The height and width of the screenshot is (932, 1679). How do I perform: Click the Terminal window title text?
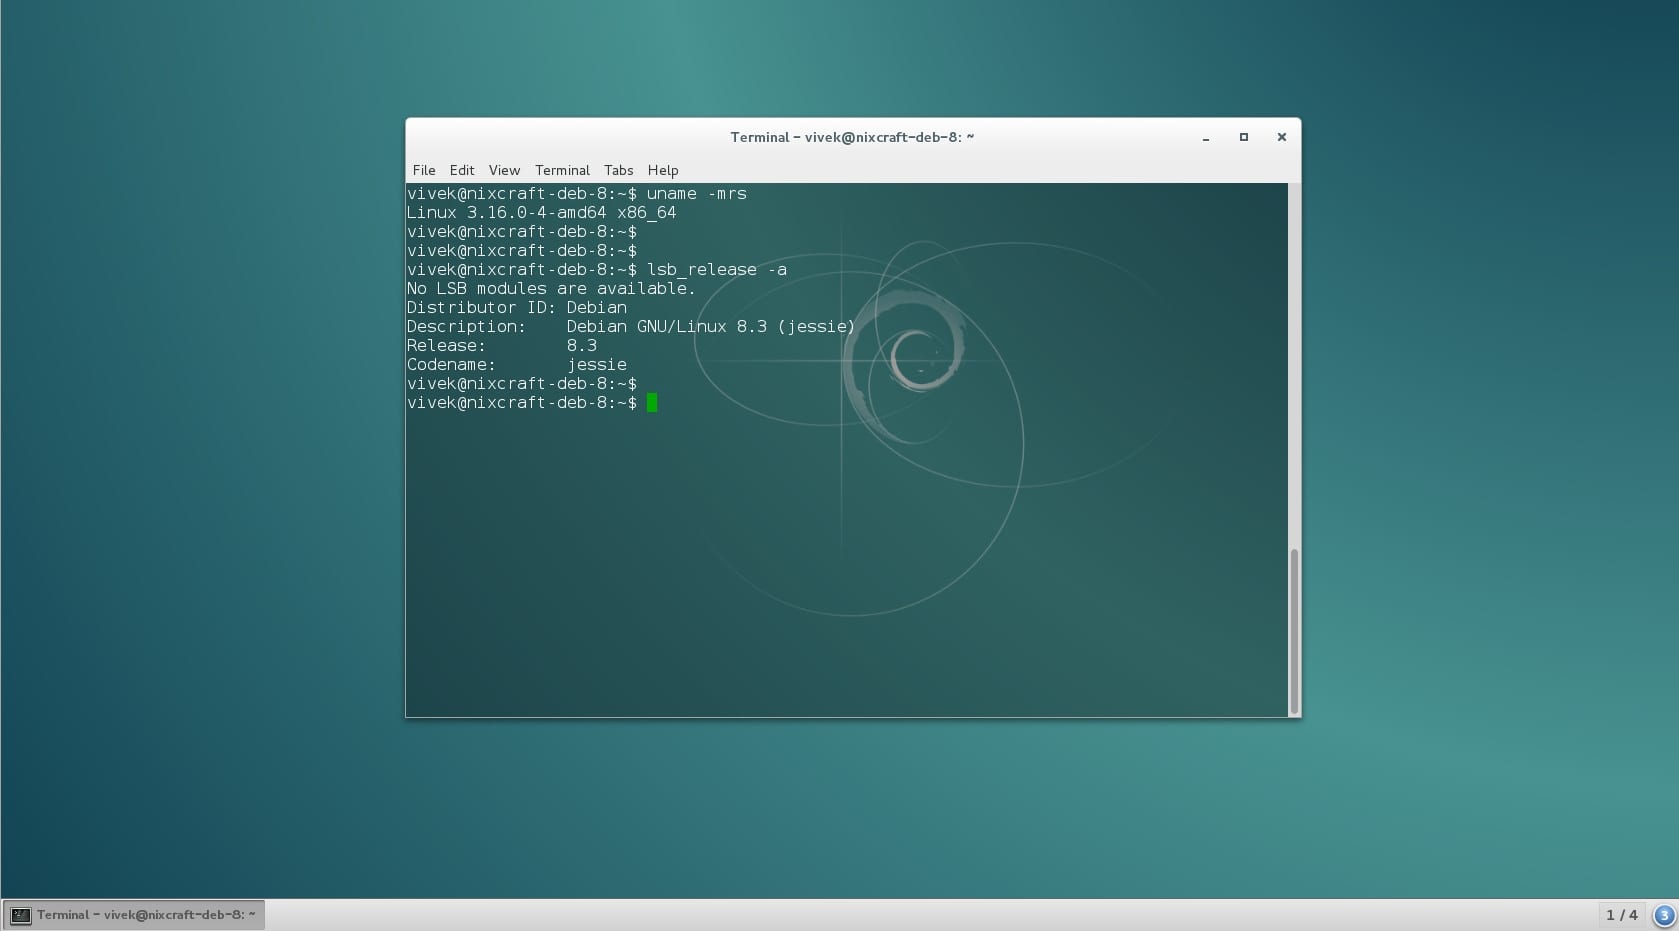coord(851,137)
